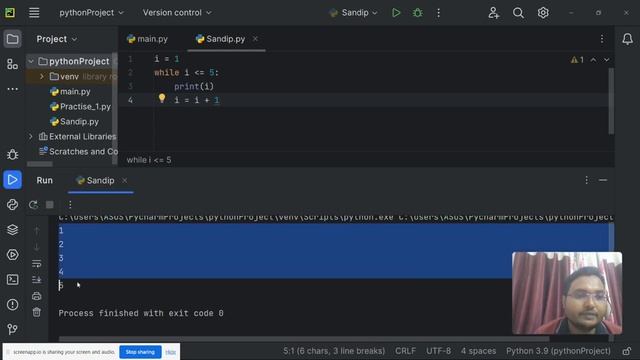This screenshot has height=360, width=640.
Task: Open Python 3.9 interpreter selector
Action: [558, 351]
